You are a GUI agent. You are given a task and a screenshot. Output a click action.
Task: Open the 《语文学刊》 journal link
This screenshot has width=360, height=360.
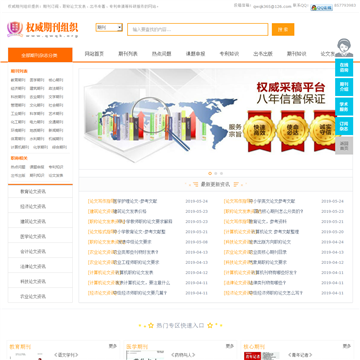(66, 355)
